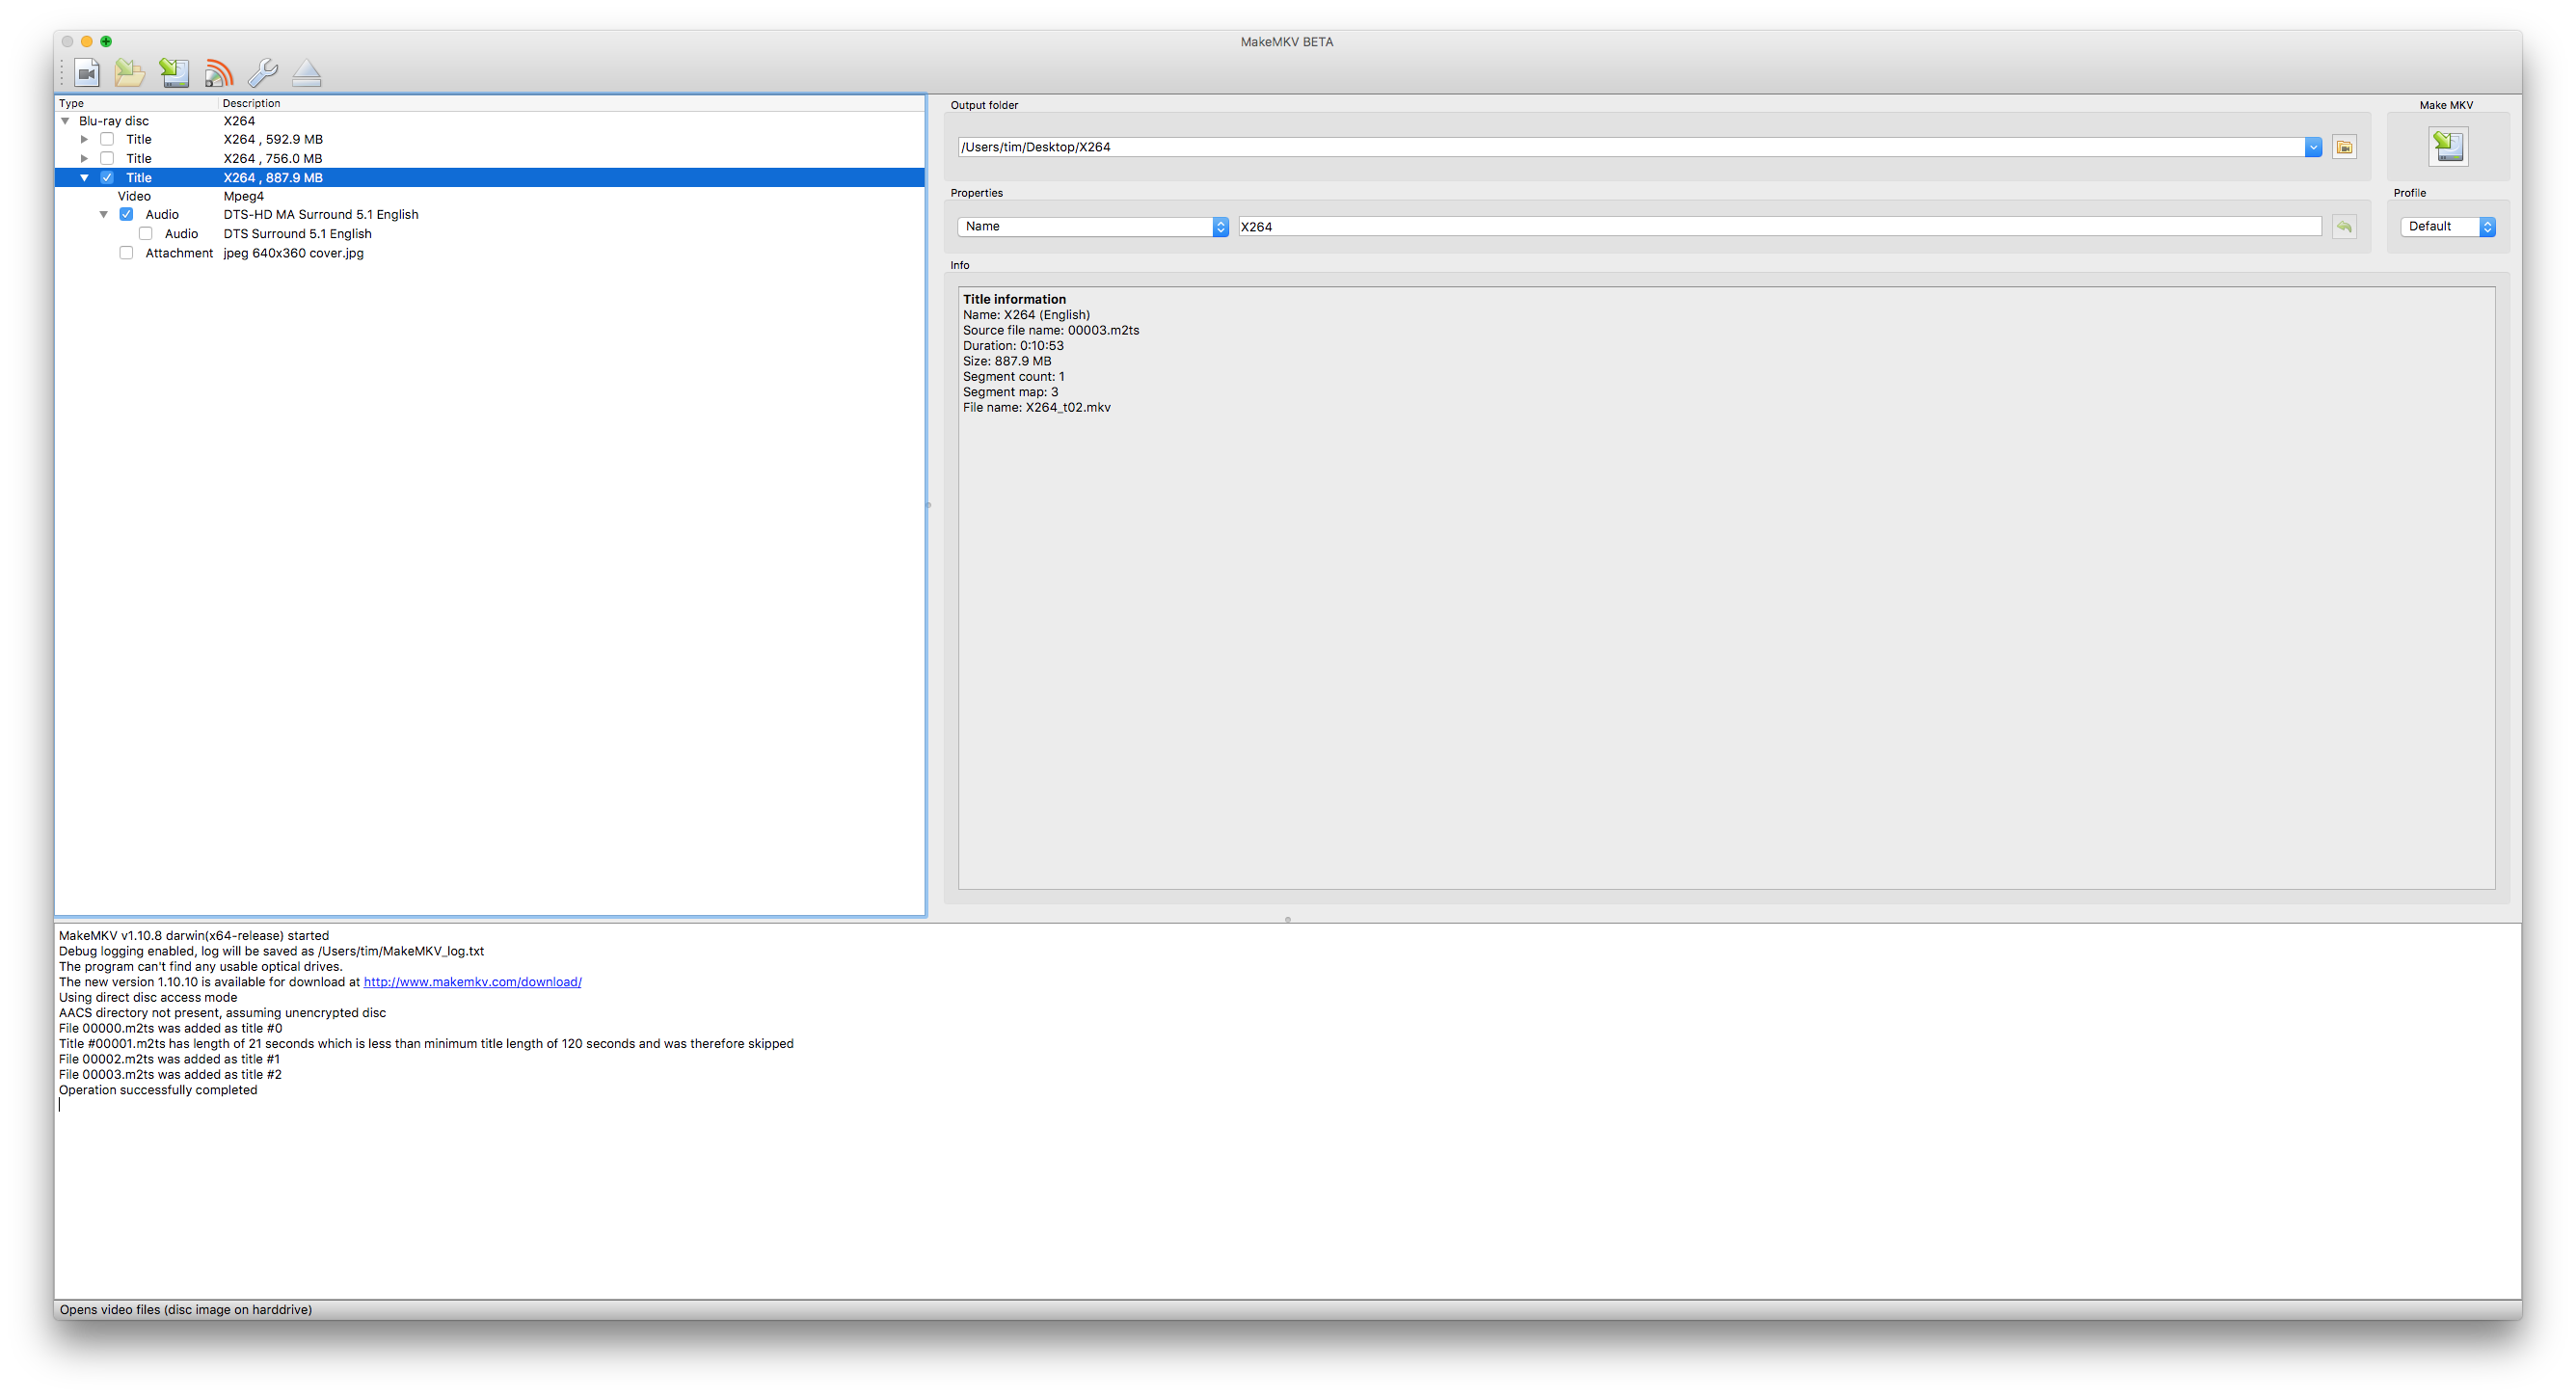The height and width of the screenshot is (1397, 2576).
Task: Collapse the Blu-ray disc tree node
Action: (66, 121)
